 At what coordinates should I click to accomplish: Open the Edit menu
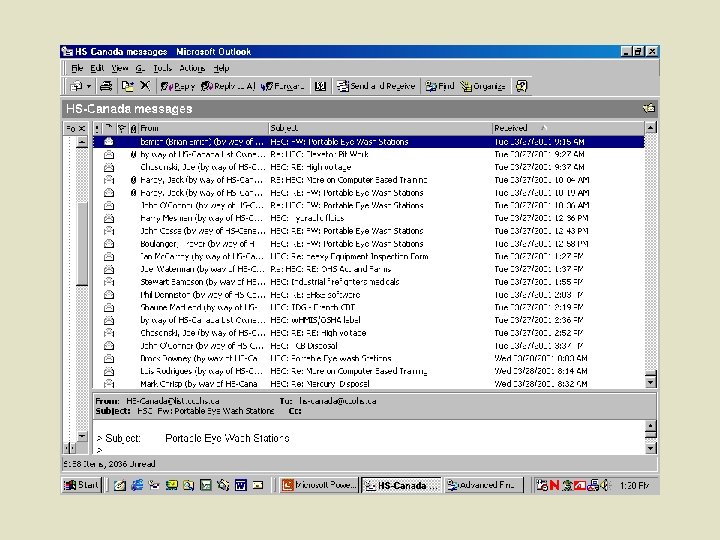[97, 68]
